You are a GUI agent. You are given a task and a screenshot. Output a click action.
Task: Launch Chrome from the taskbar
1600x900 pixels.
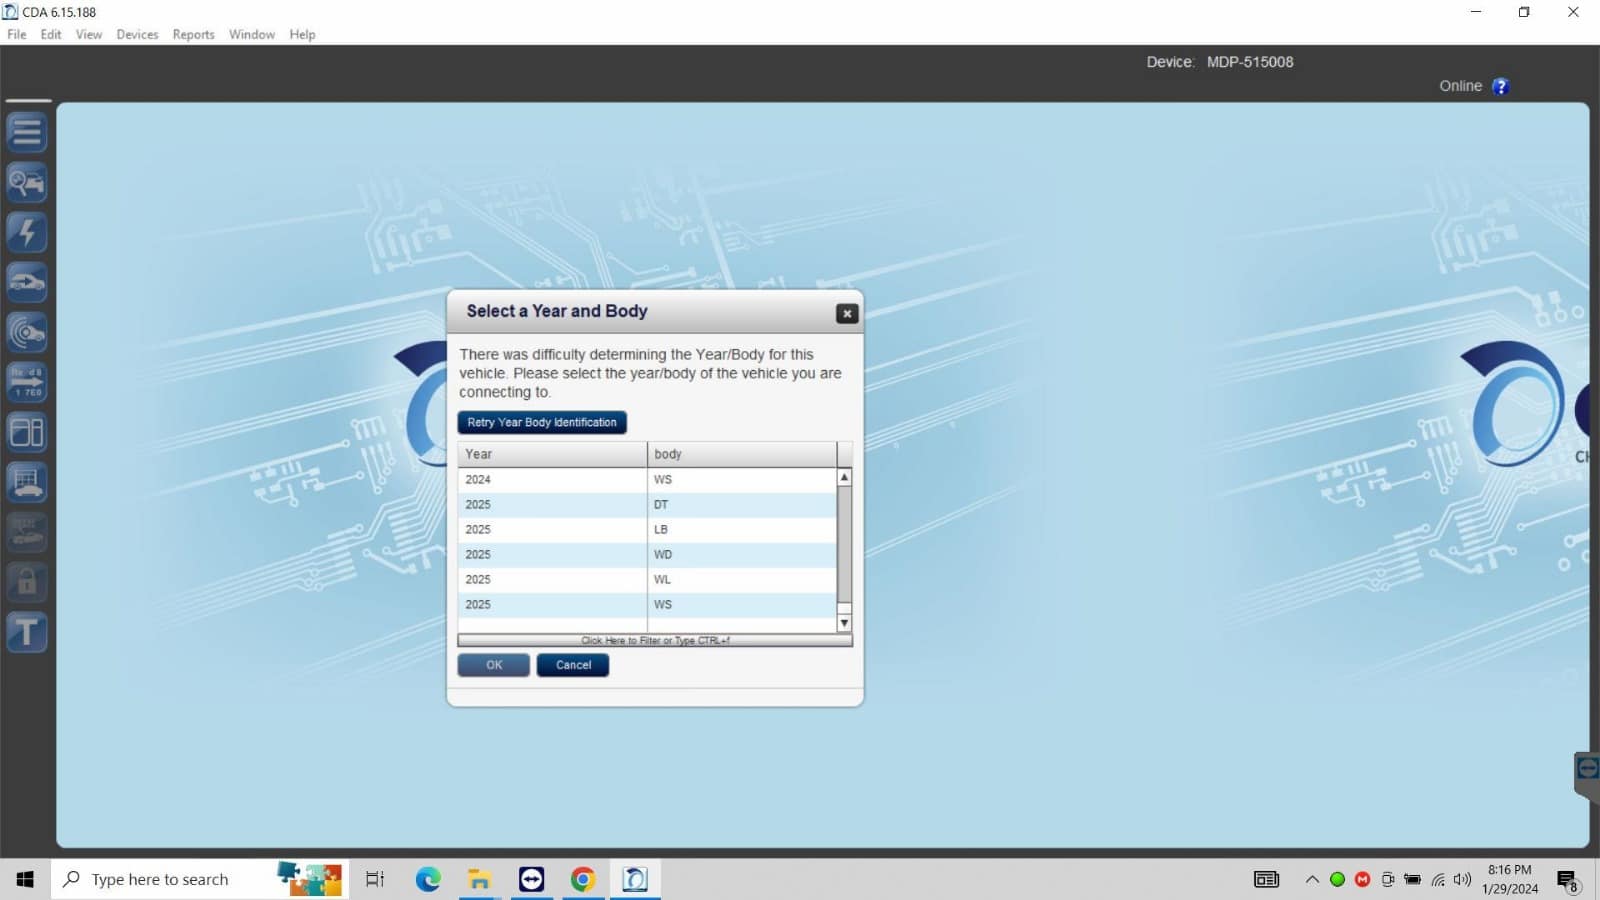pos(583,879)
